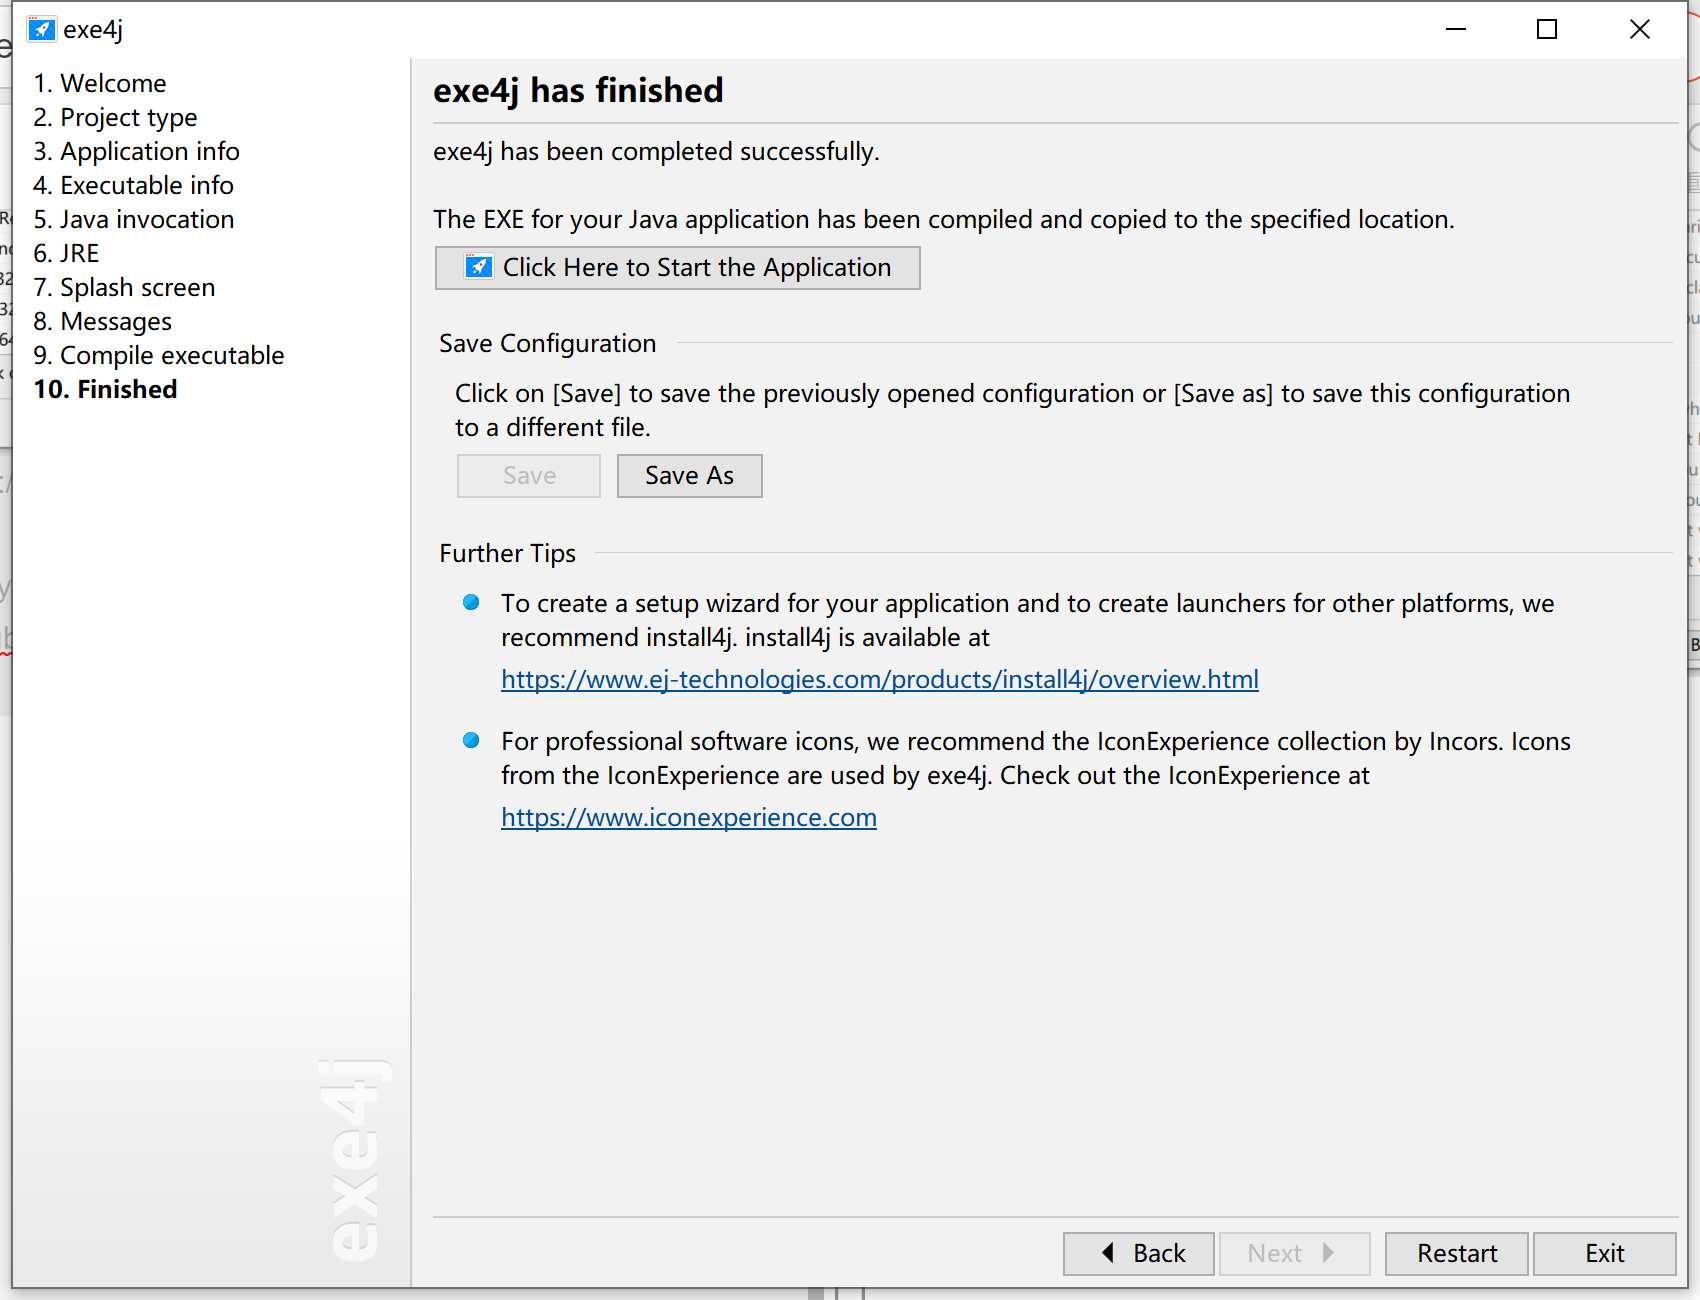Go to step 3. Application info
Viewport: 1700px width, 1300px height.
[136, 151]
